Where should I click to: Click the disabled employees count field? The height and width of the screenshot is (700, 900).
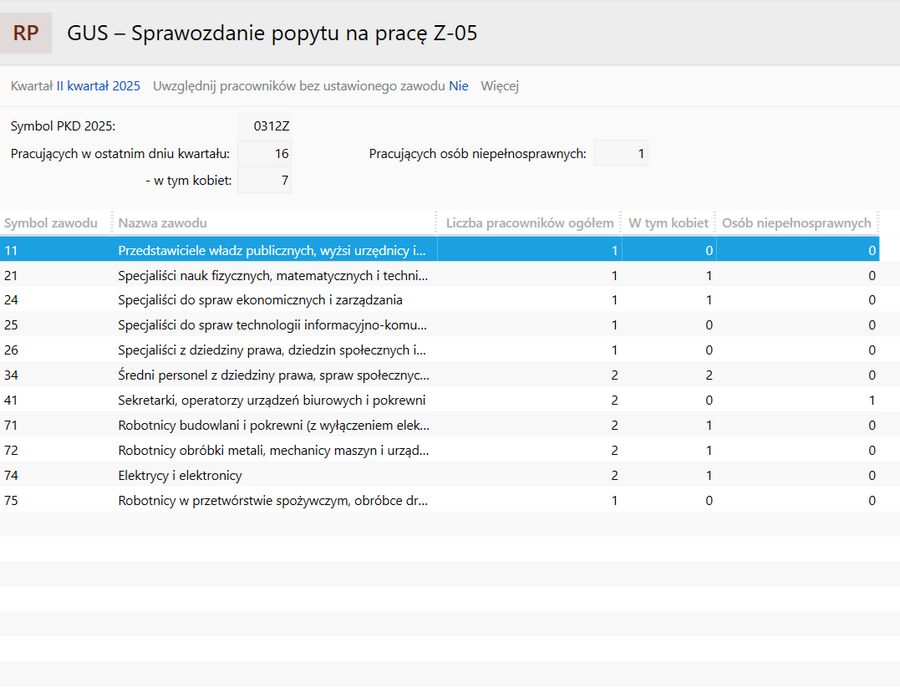[x=621, y=154]
